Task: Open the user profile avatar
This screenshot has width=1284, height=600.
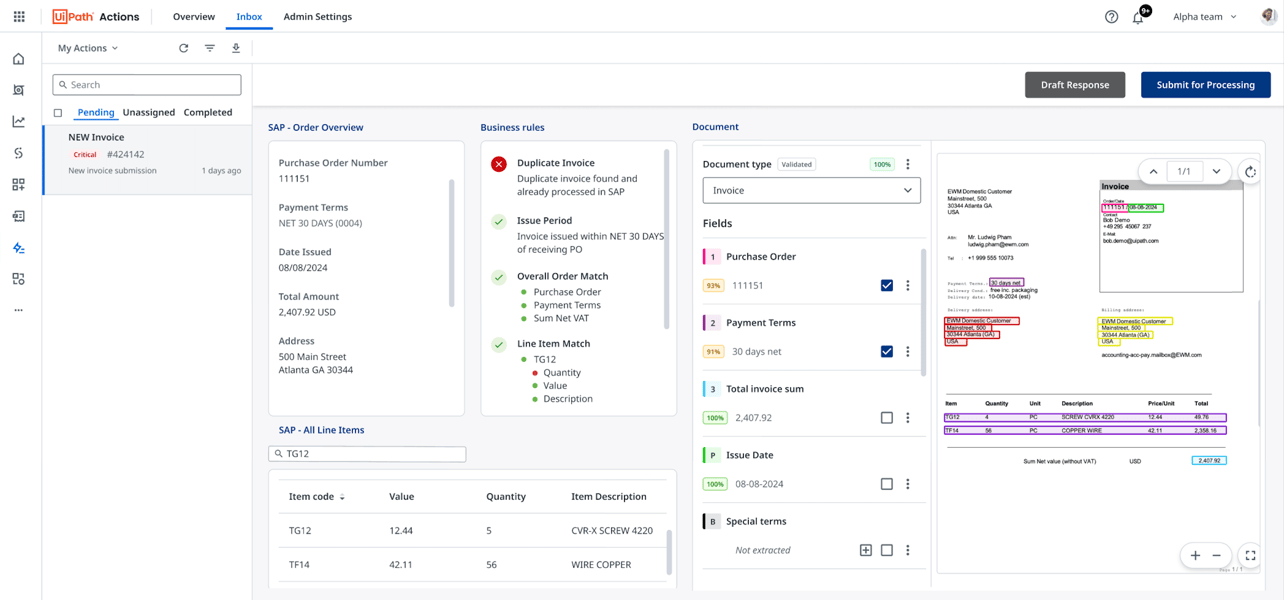Action: coord(1269,17)
